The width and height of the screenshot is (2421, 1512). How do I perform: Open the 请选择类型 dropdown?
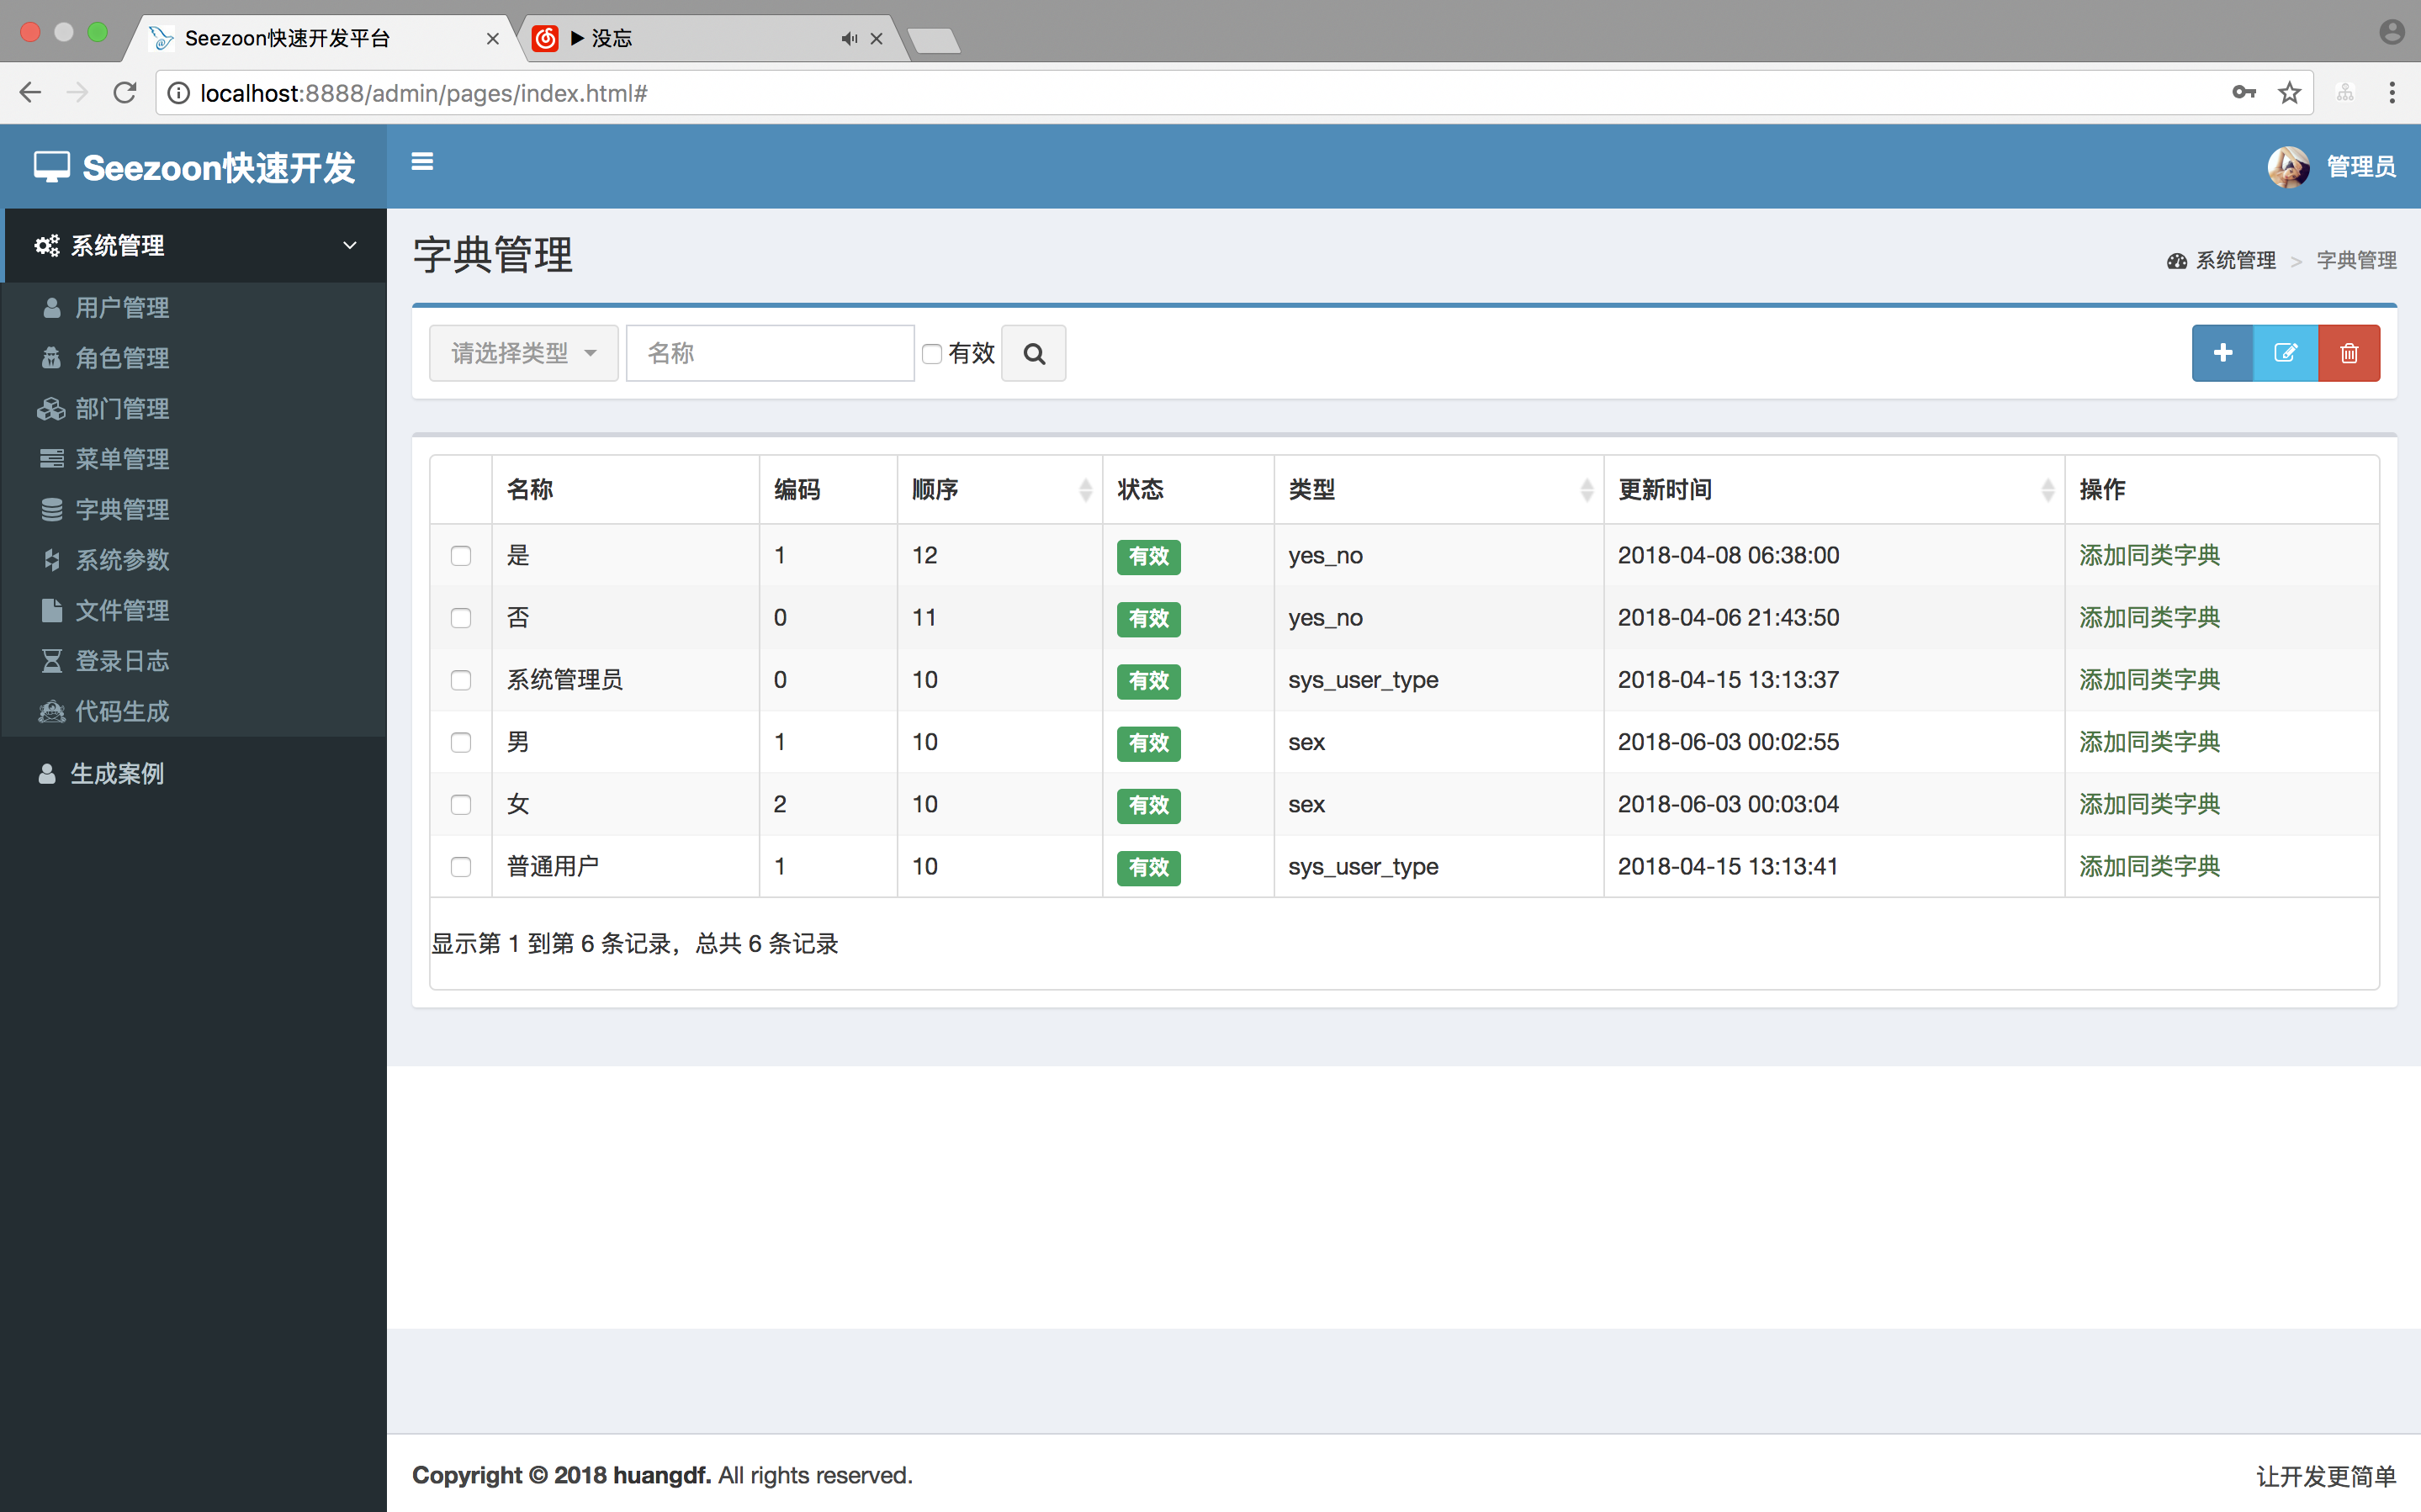pos(523,353)
